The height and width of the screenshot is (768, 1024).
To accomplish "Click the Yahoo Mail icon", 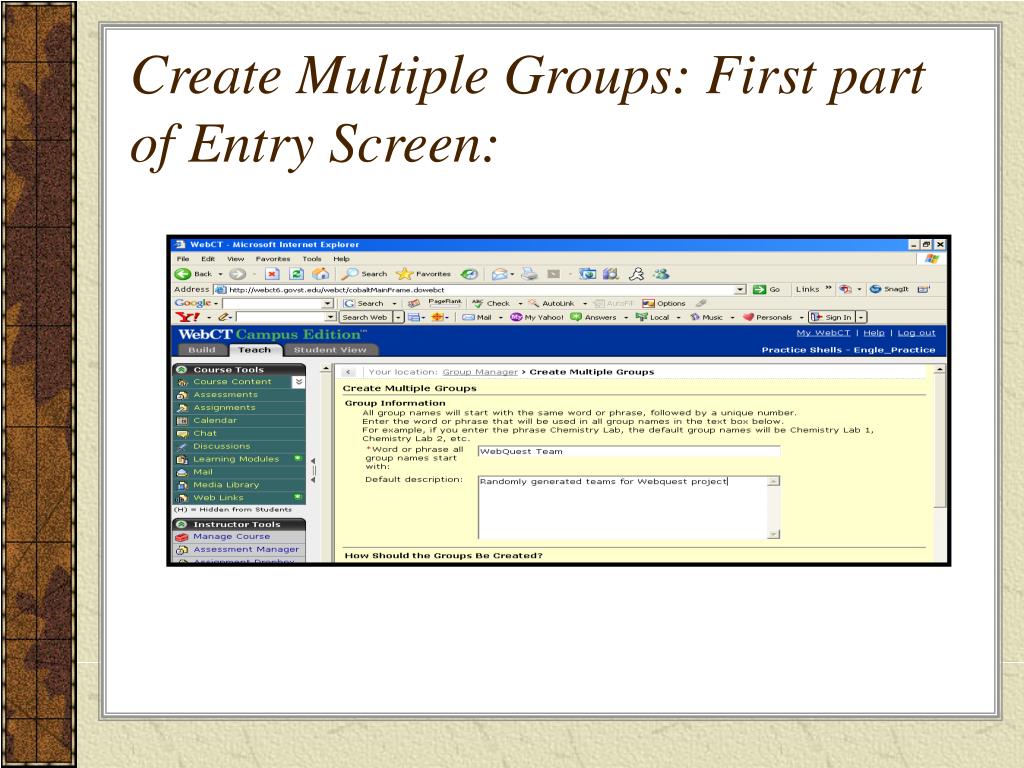I will [x=468, y=317].
